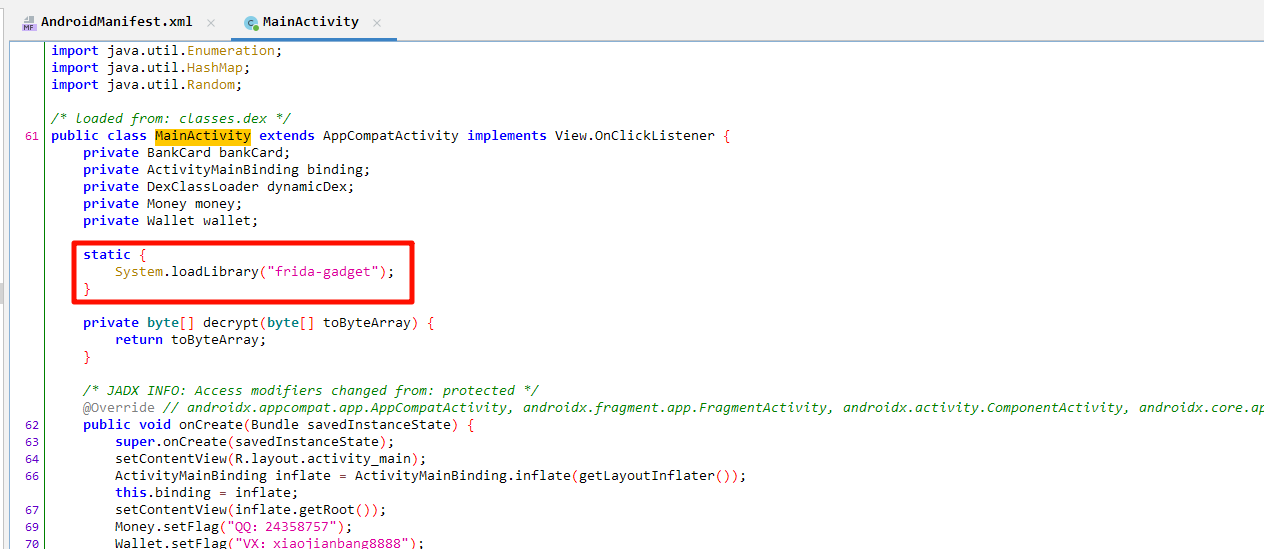The image size is (1264, 549).
Task: Click the "frida-gadget" string literal
Action: click(x=326, y=272)
